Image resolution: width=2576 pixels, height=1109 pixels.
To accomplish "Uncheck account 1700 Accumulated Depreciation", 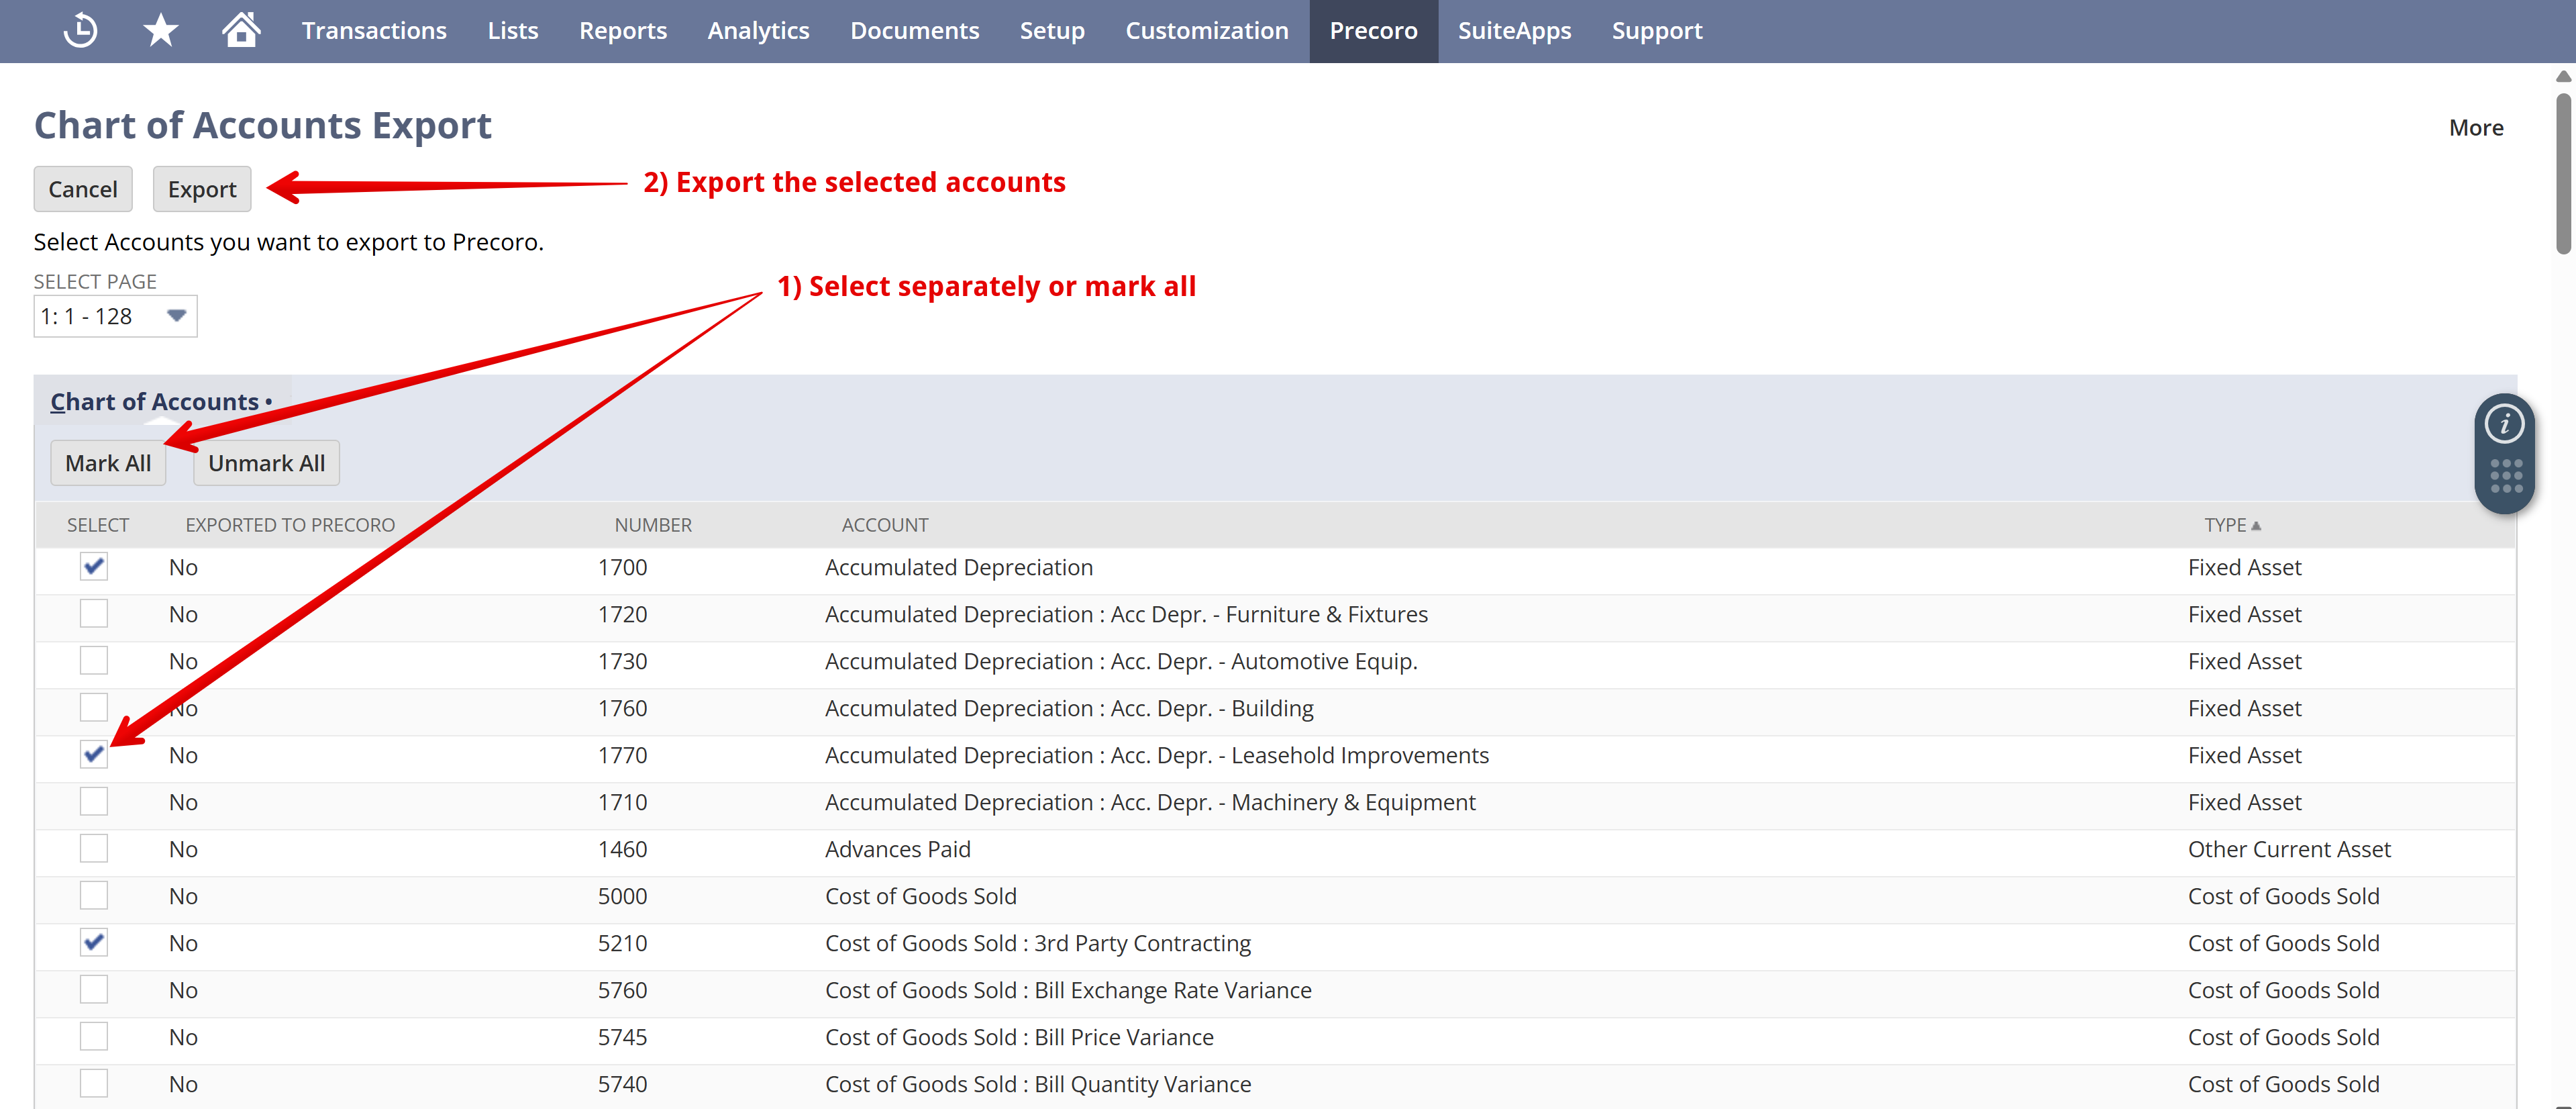I will 94,567.
